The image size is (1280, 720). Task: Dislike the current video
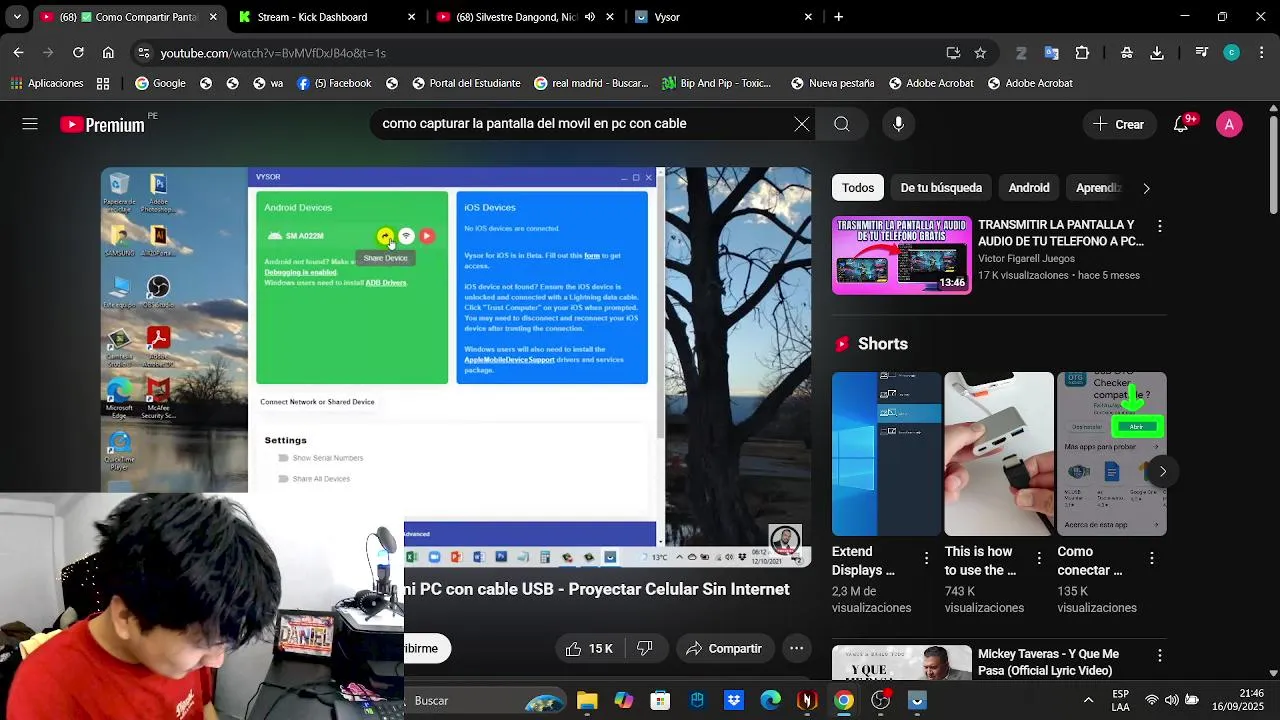tap(645, 649)
